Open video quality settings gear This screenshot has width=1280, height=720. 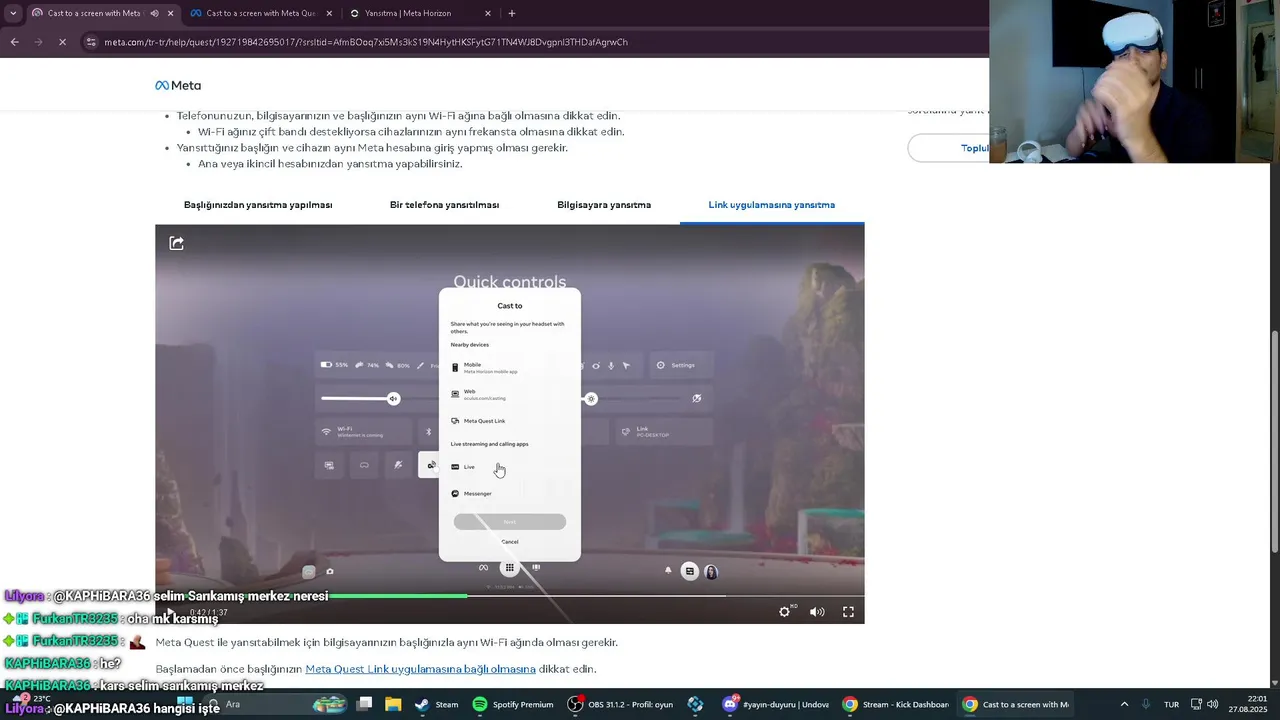(785, 612)
